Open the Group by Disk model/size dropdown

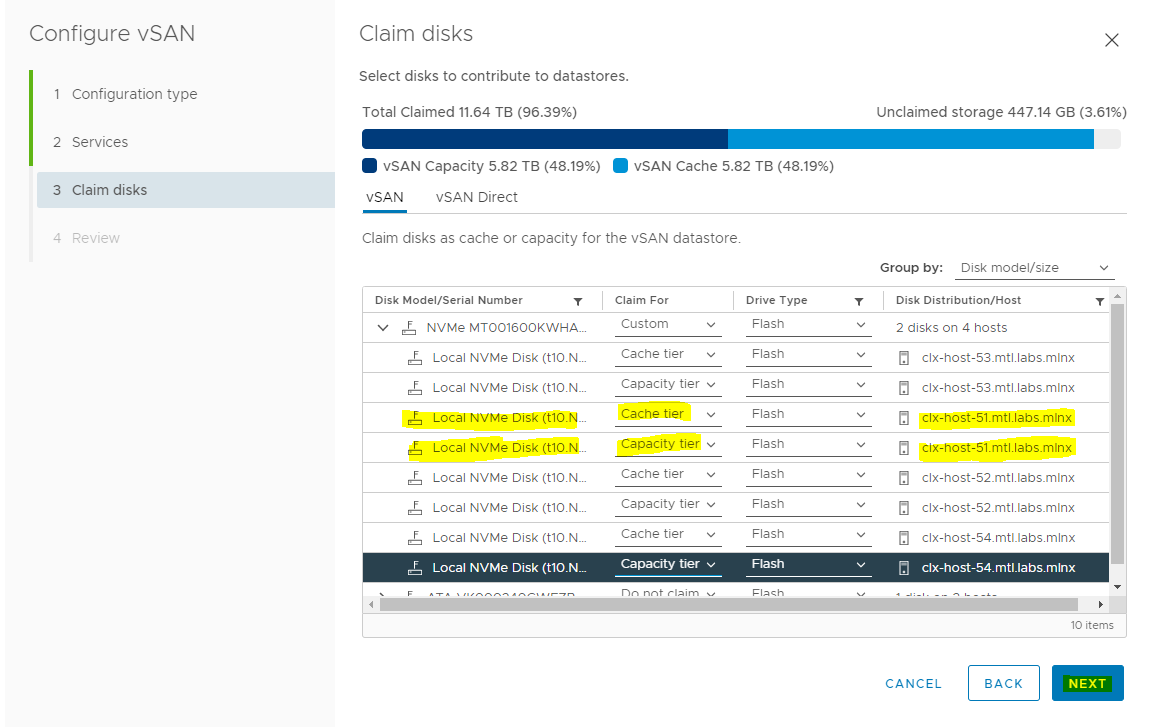click(1034, 268)
